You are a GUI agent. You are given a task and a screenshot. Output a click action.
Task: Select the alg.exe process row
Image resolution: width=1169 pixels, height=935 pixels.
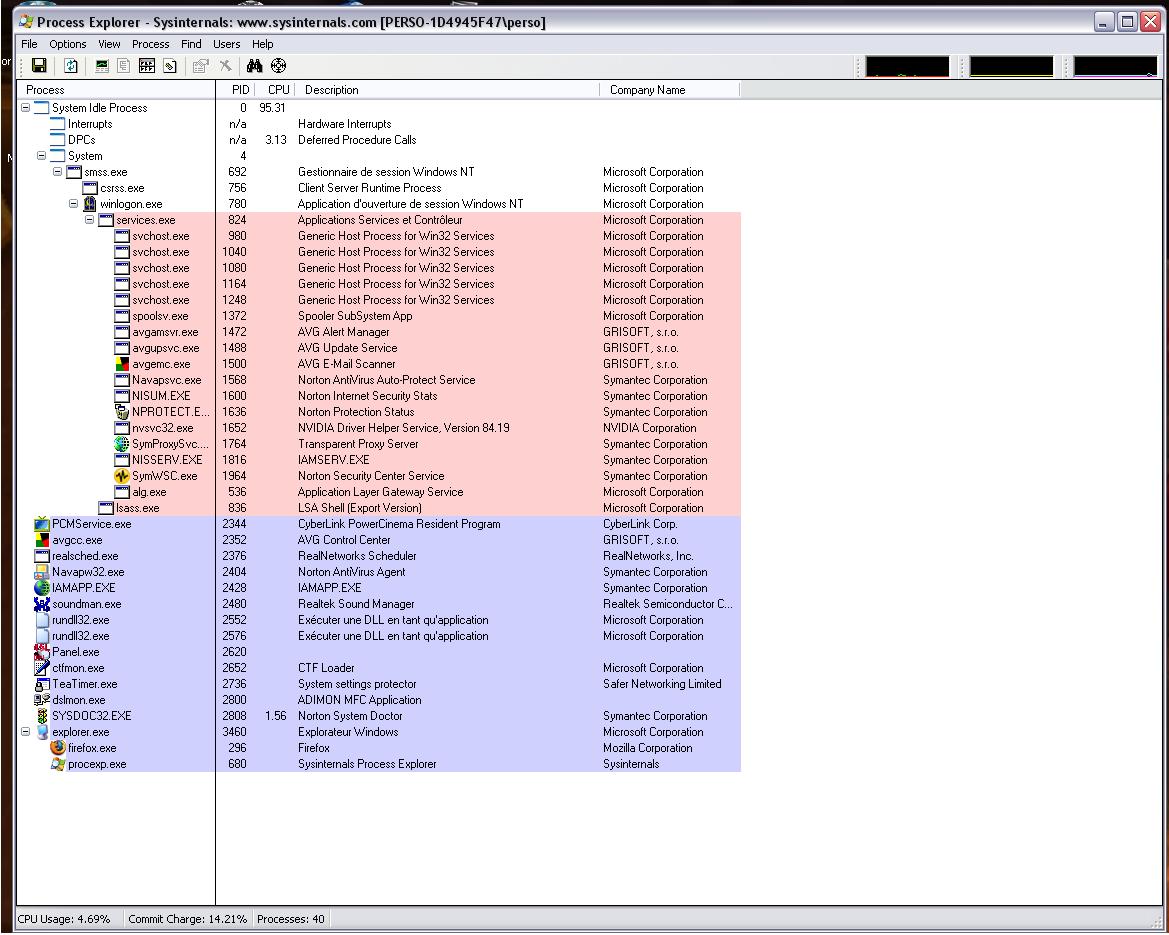pos(379,492)
